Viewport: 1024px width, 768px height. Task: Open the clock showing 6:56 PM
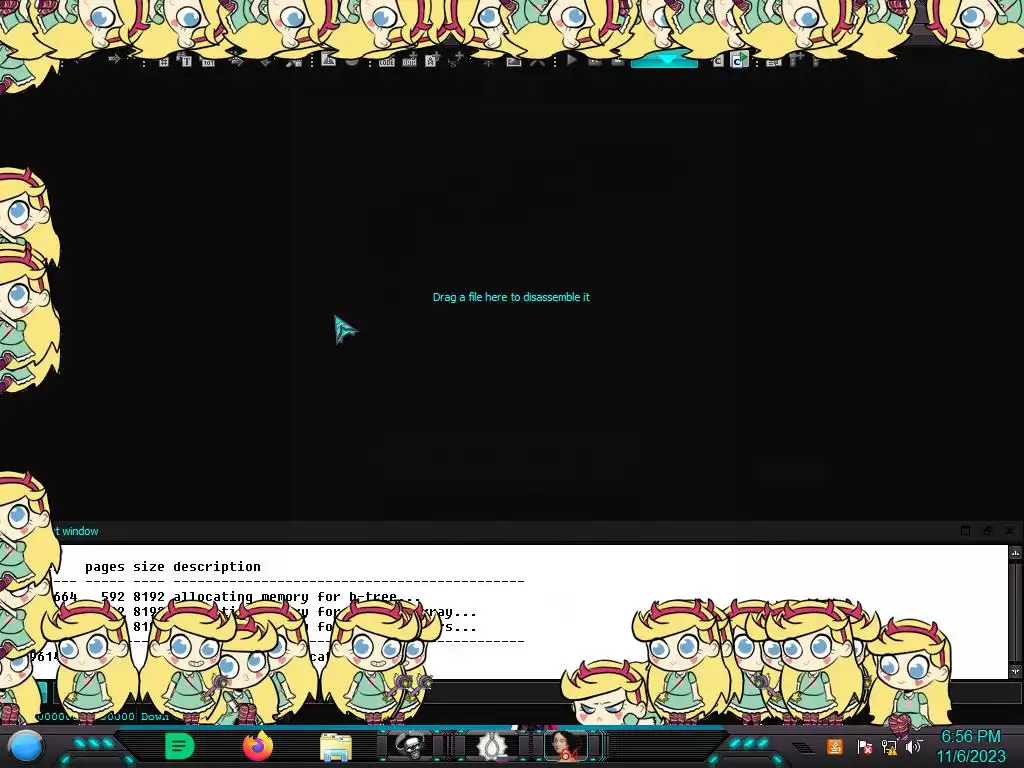(970, 746)
